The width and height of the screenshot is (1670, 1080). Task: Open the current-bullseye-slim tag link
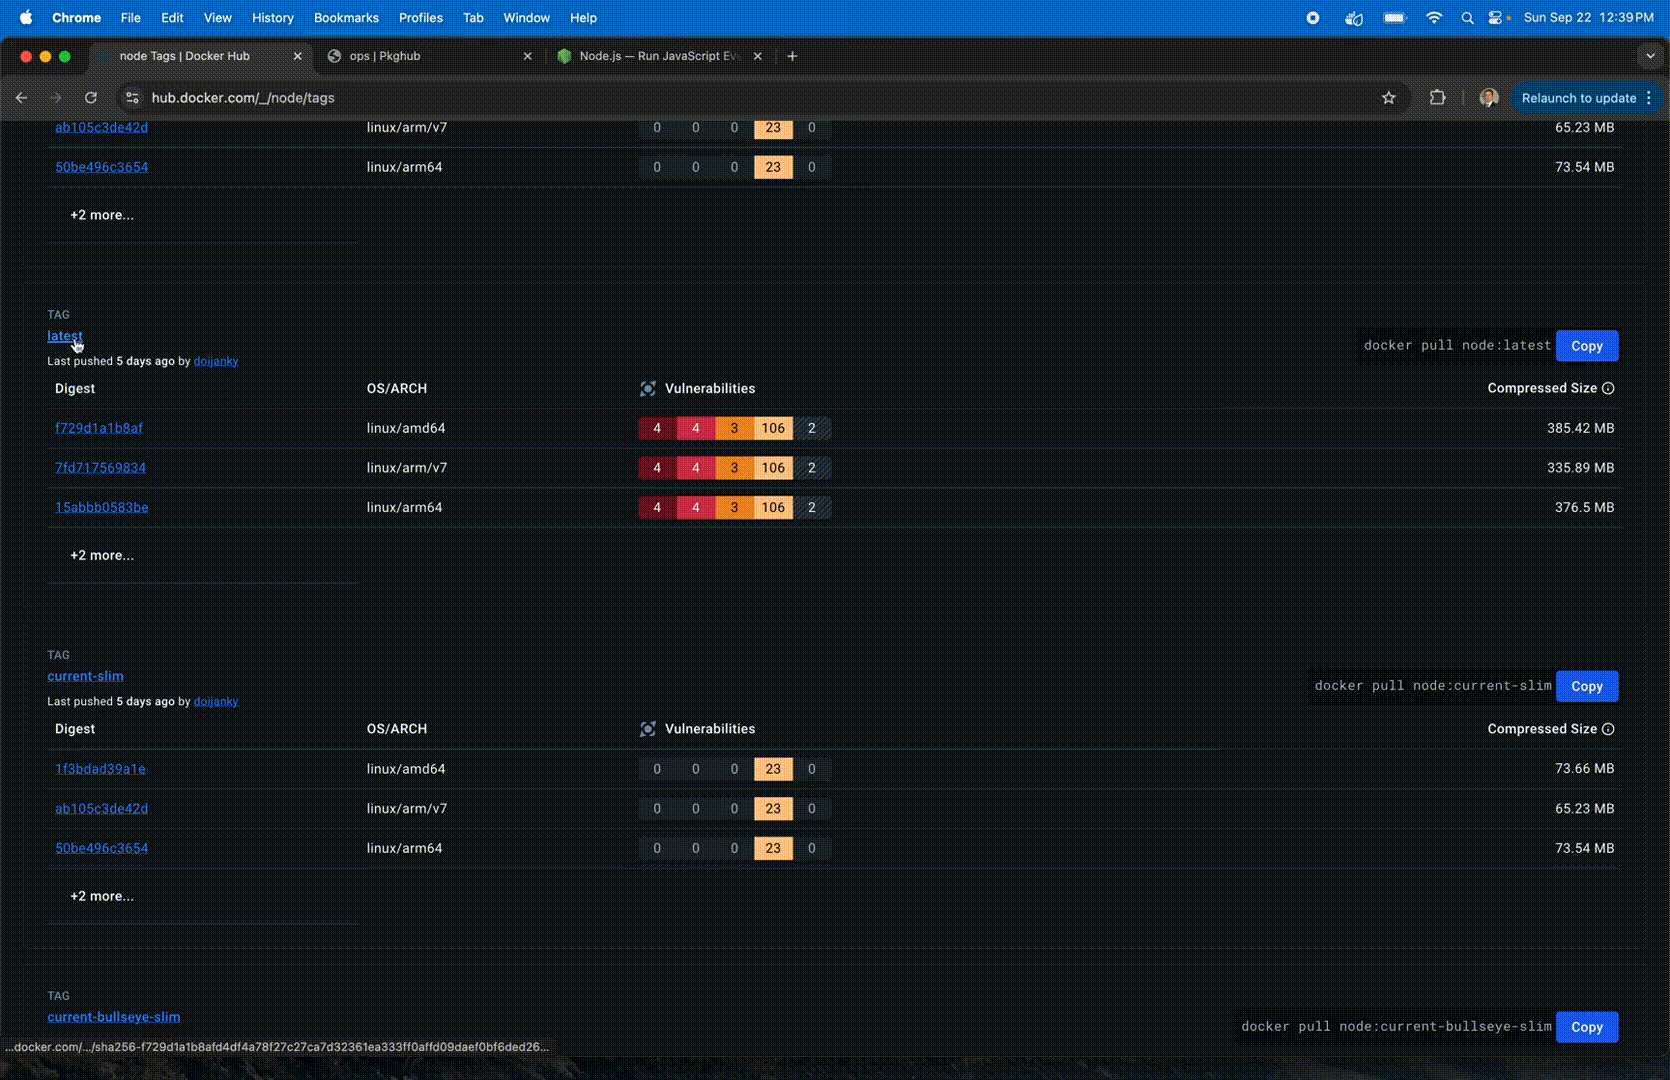114,1017
